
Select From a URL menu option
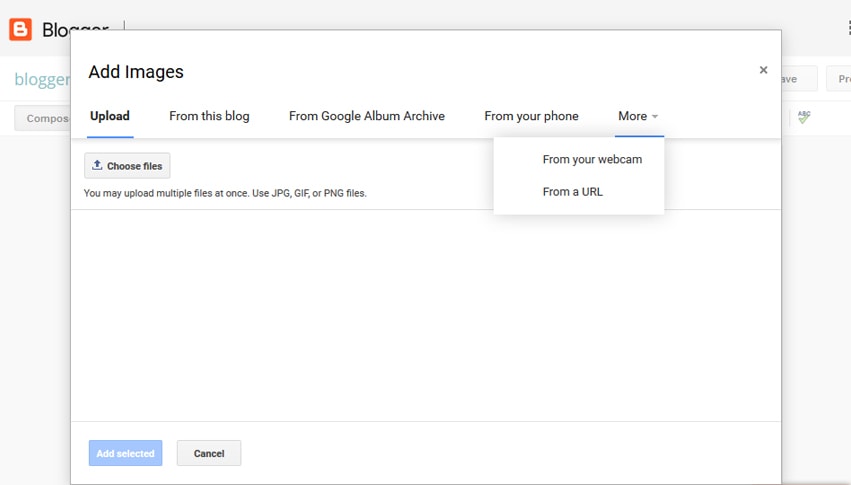click(573, 192)
